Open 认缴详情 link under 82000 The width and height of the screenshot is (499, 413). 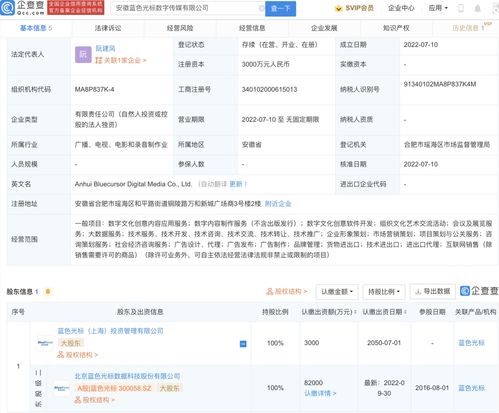320,394
